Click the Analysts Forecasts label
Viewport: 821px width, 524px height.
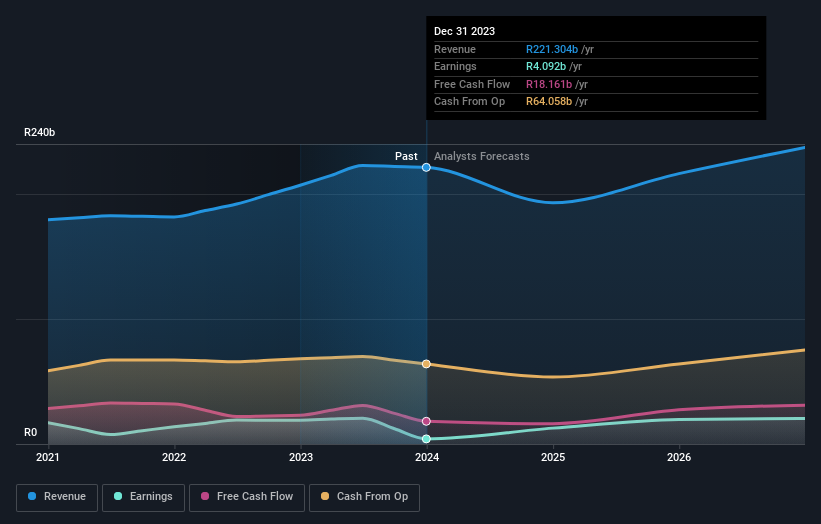click(x=482, y=156)
